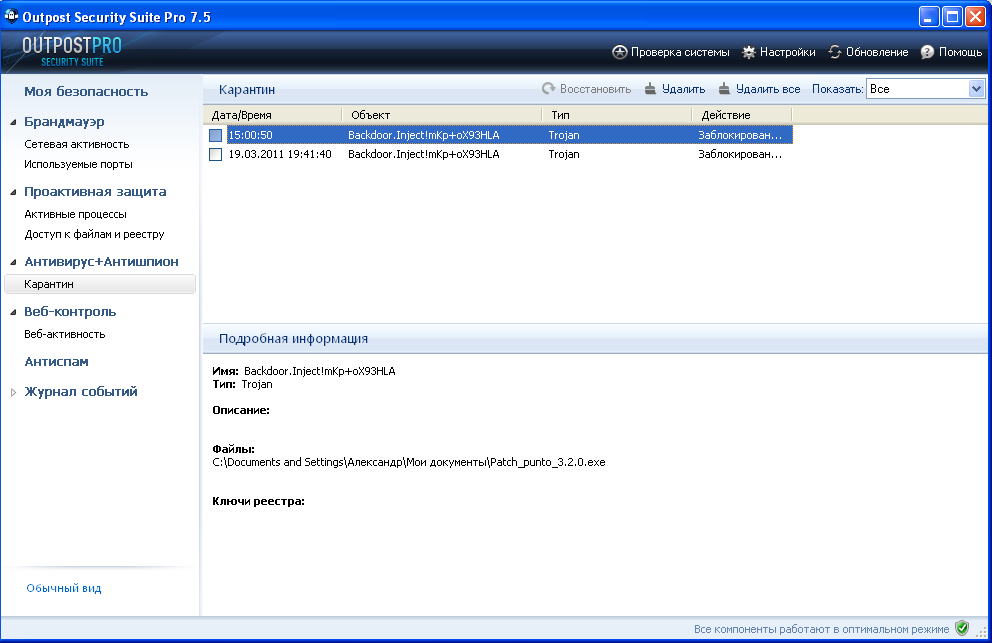Collapse the Антивирус+Антишпион section triangle

click(13, 262)
